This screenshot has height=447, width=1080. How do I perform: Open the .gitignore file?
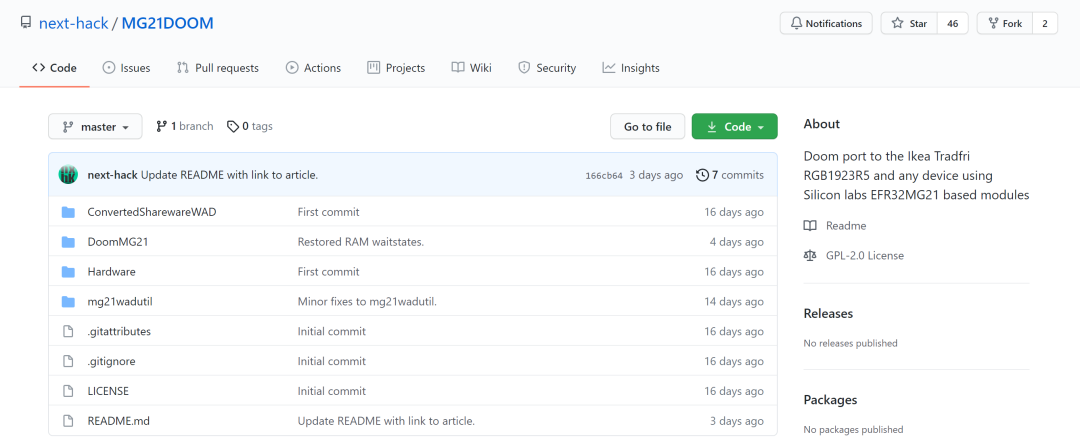click(x=112, y=361)
